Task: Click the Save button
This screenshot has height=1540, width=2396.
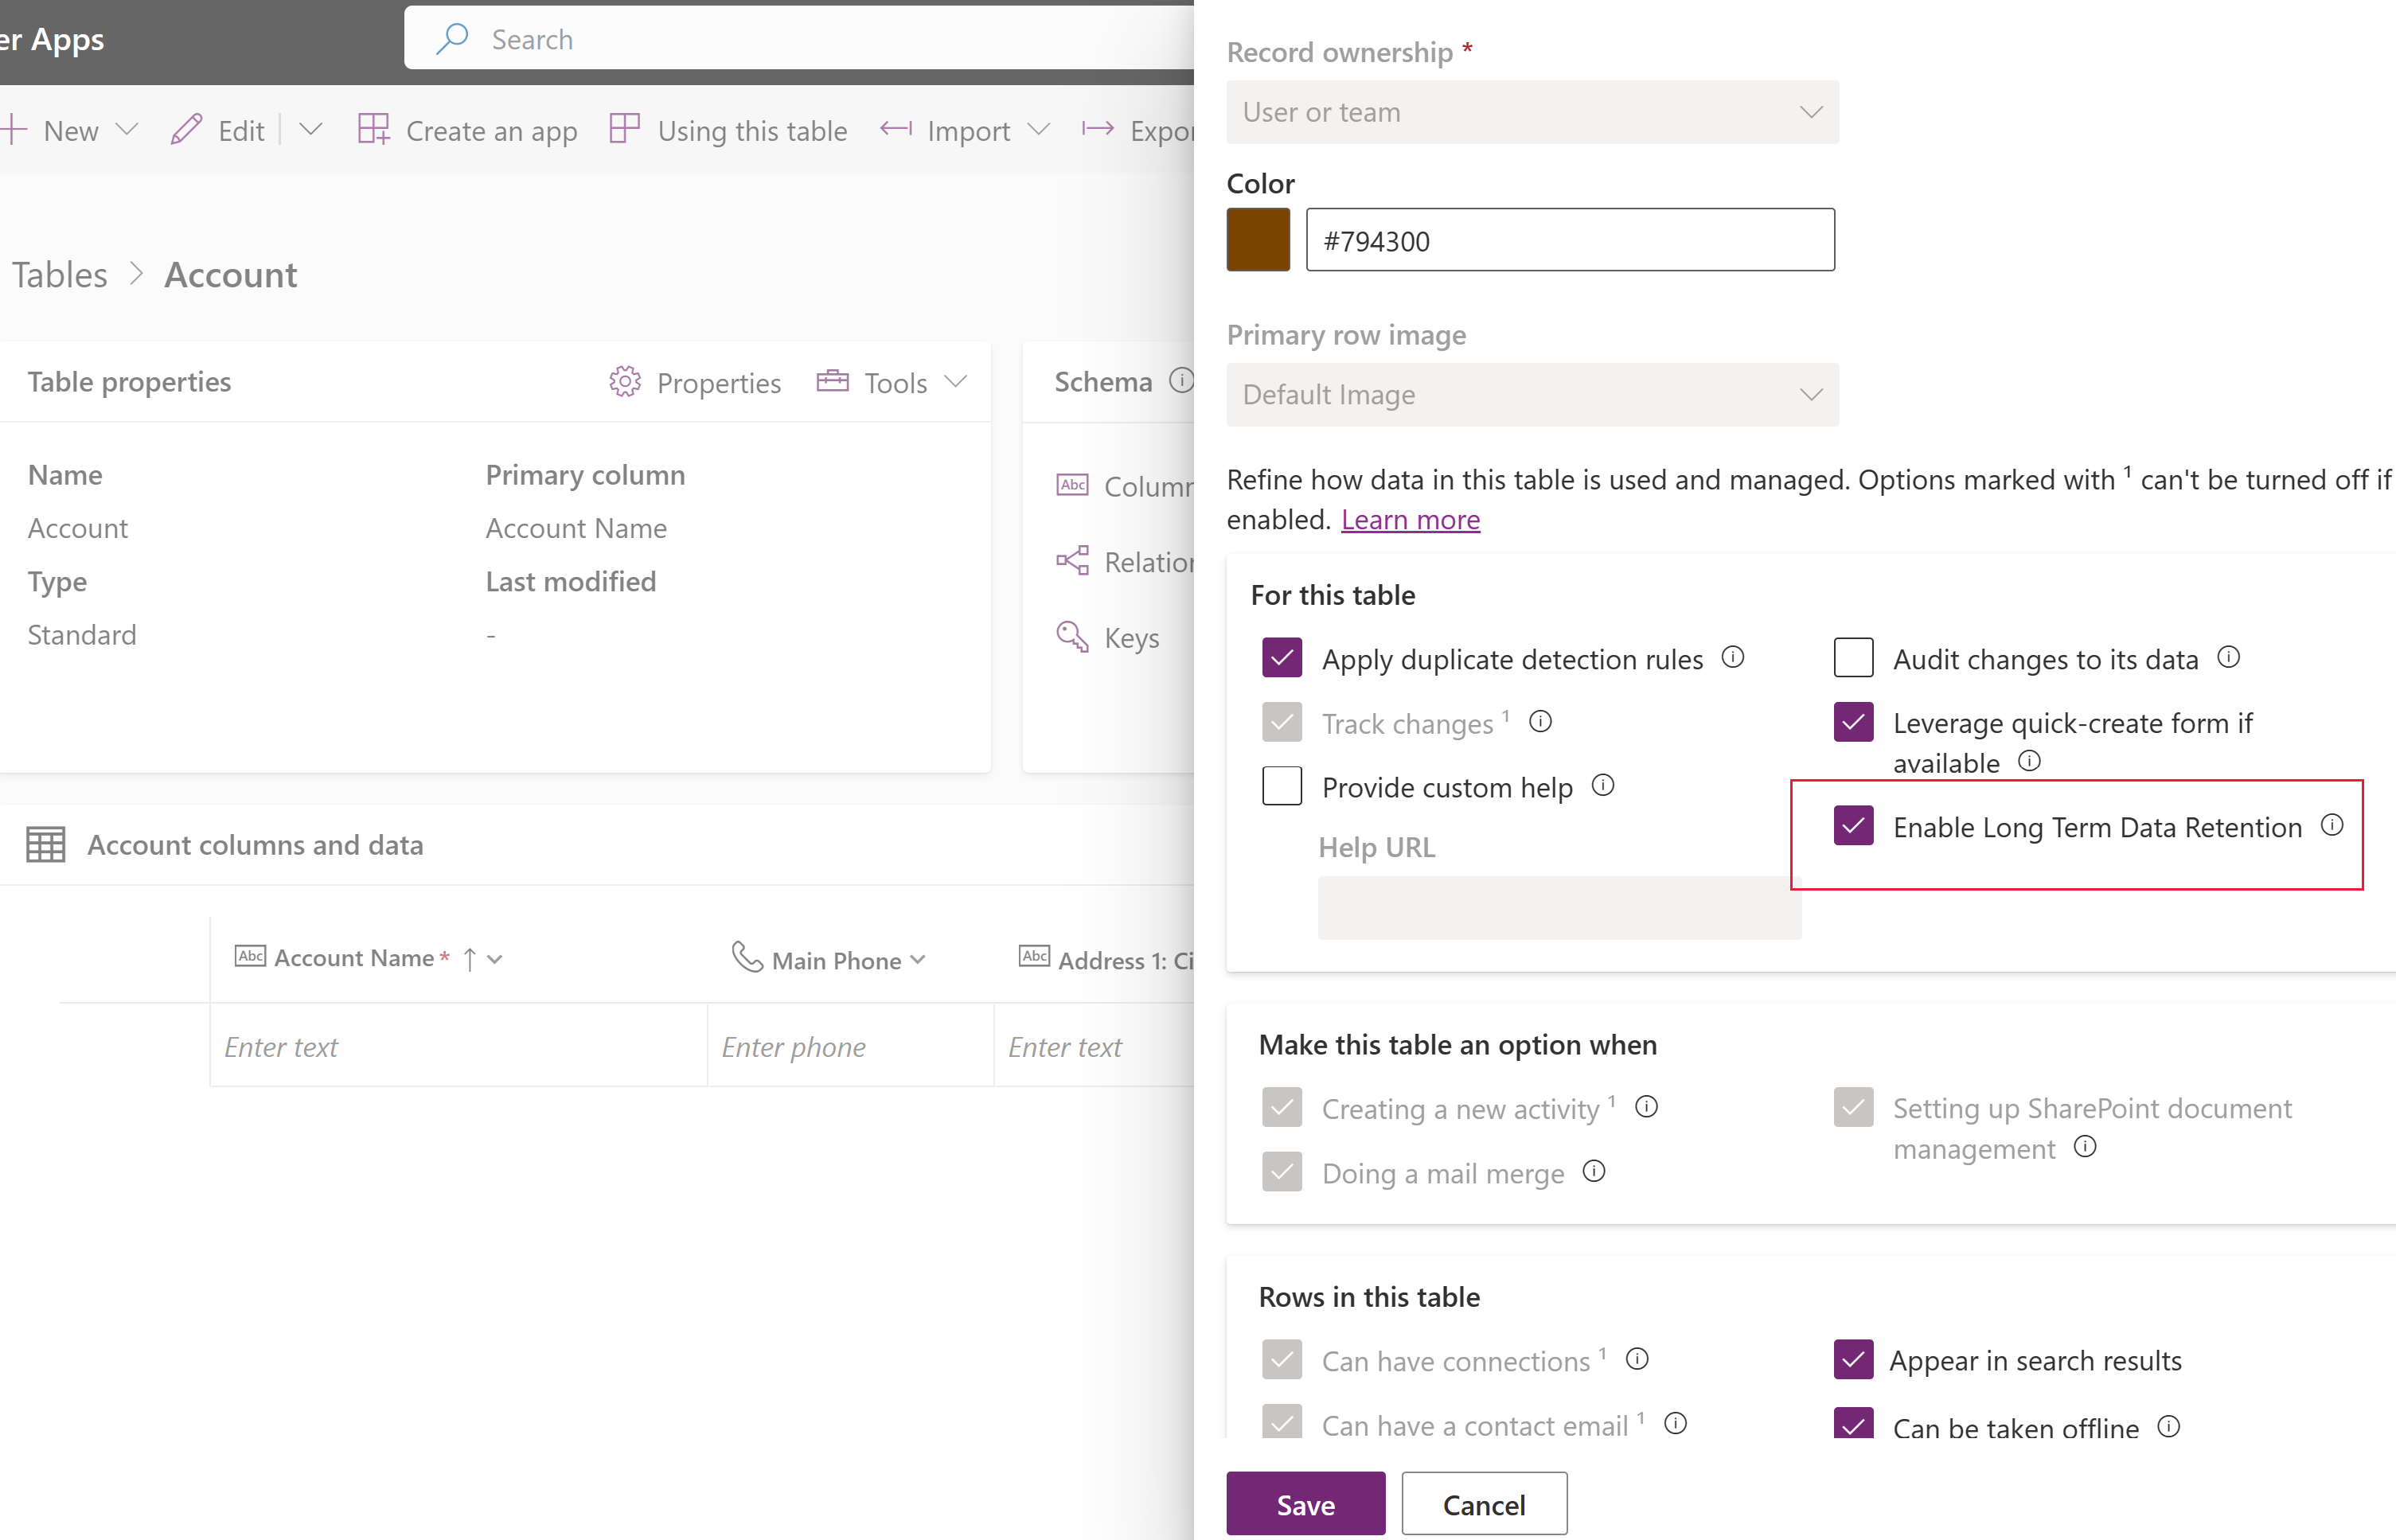Action: pos(1305,1503)
